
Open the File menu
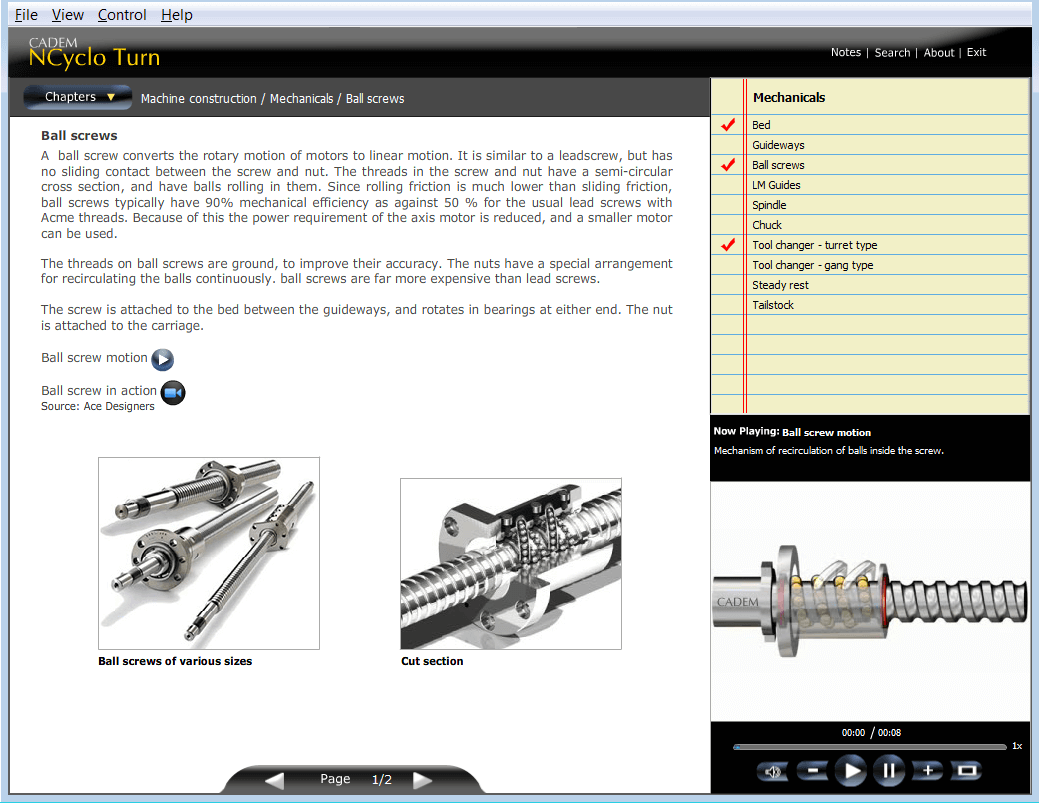coord(26,15)
